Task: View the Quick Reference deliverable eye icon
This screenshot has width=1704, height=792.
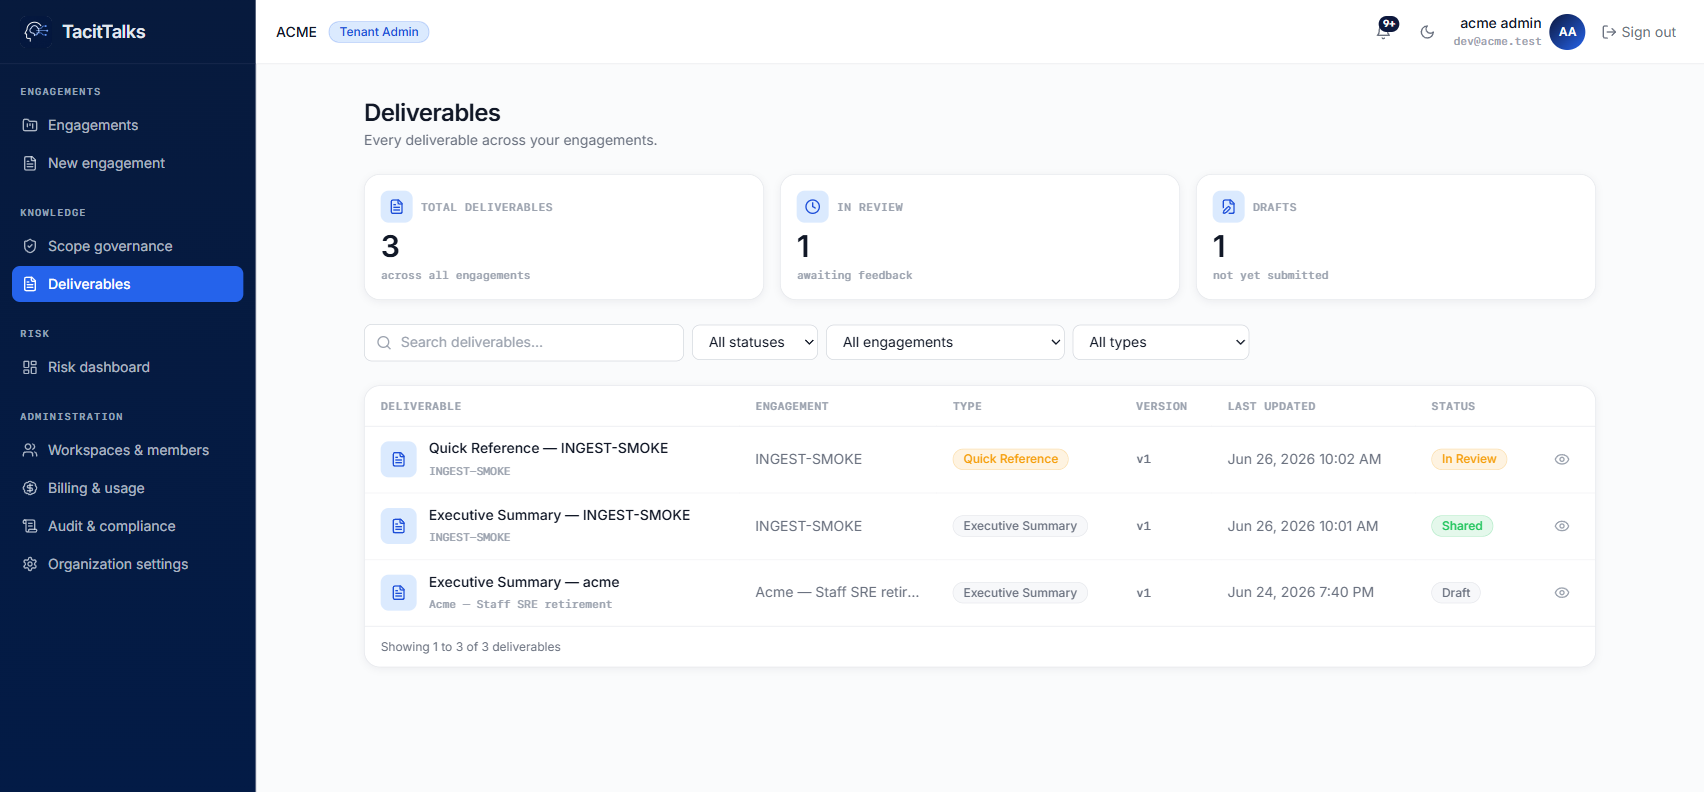Action: pyautogui.click(x=1562, y=459)
